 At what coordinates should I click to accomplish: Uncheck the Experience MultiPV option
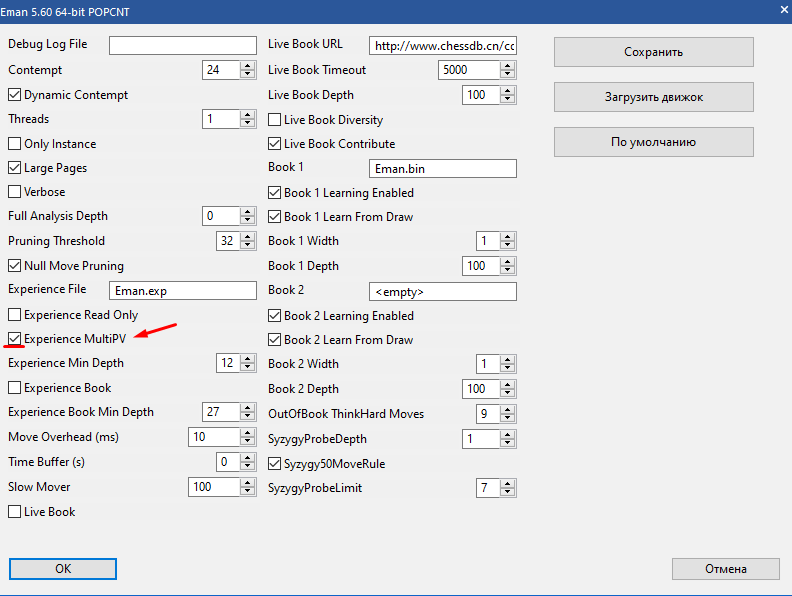[15, 339]
